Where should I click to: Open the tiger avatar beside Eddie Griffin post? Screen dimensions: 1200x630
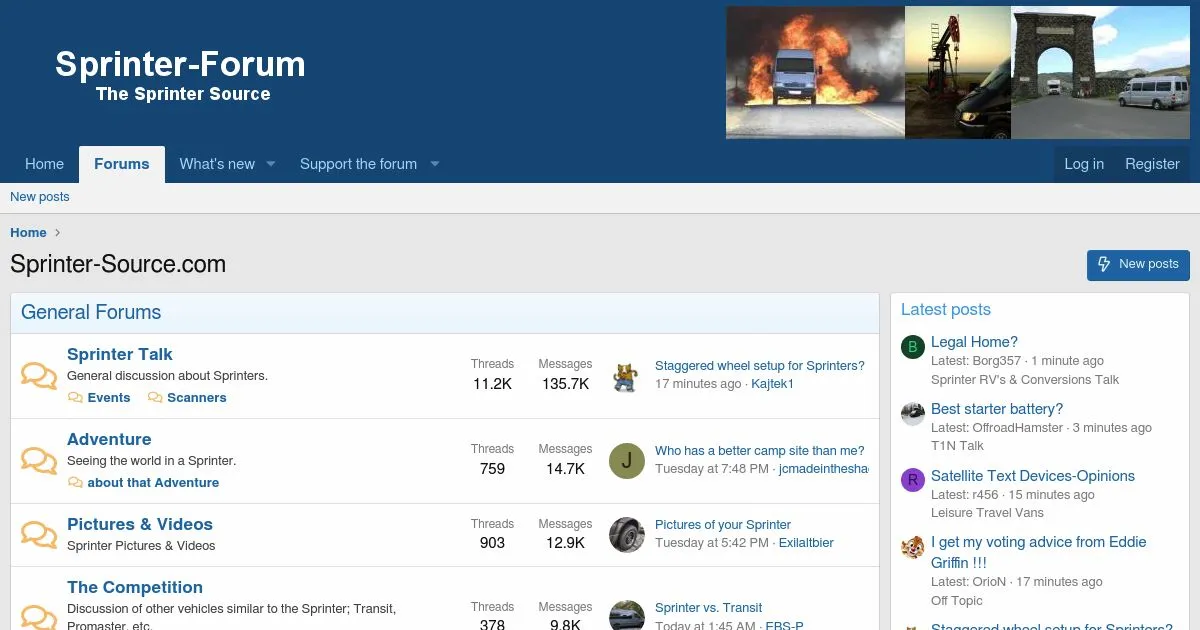tap(912, 547)
